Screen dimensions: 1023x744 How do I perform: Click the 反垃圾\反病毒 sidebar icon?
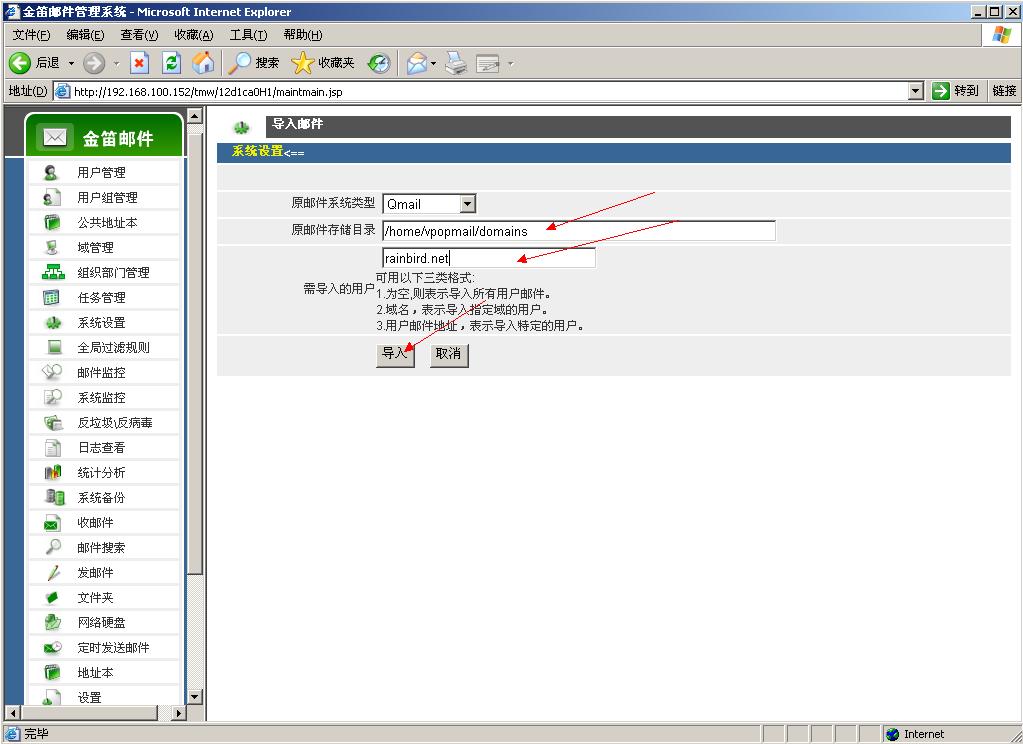53,422
